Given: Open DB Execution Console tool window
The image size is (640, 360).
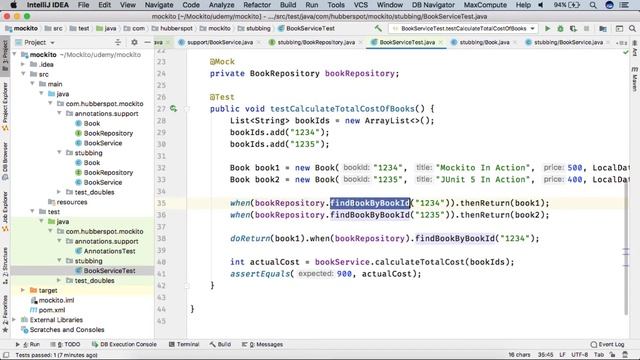Looking at the screenshot, I should tap(124, 344).
